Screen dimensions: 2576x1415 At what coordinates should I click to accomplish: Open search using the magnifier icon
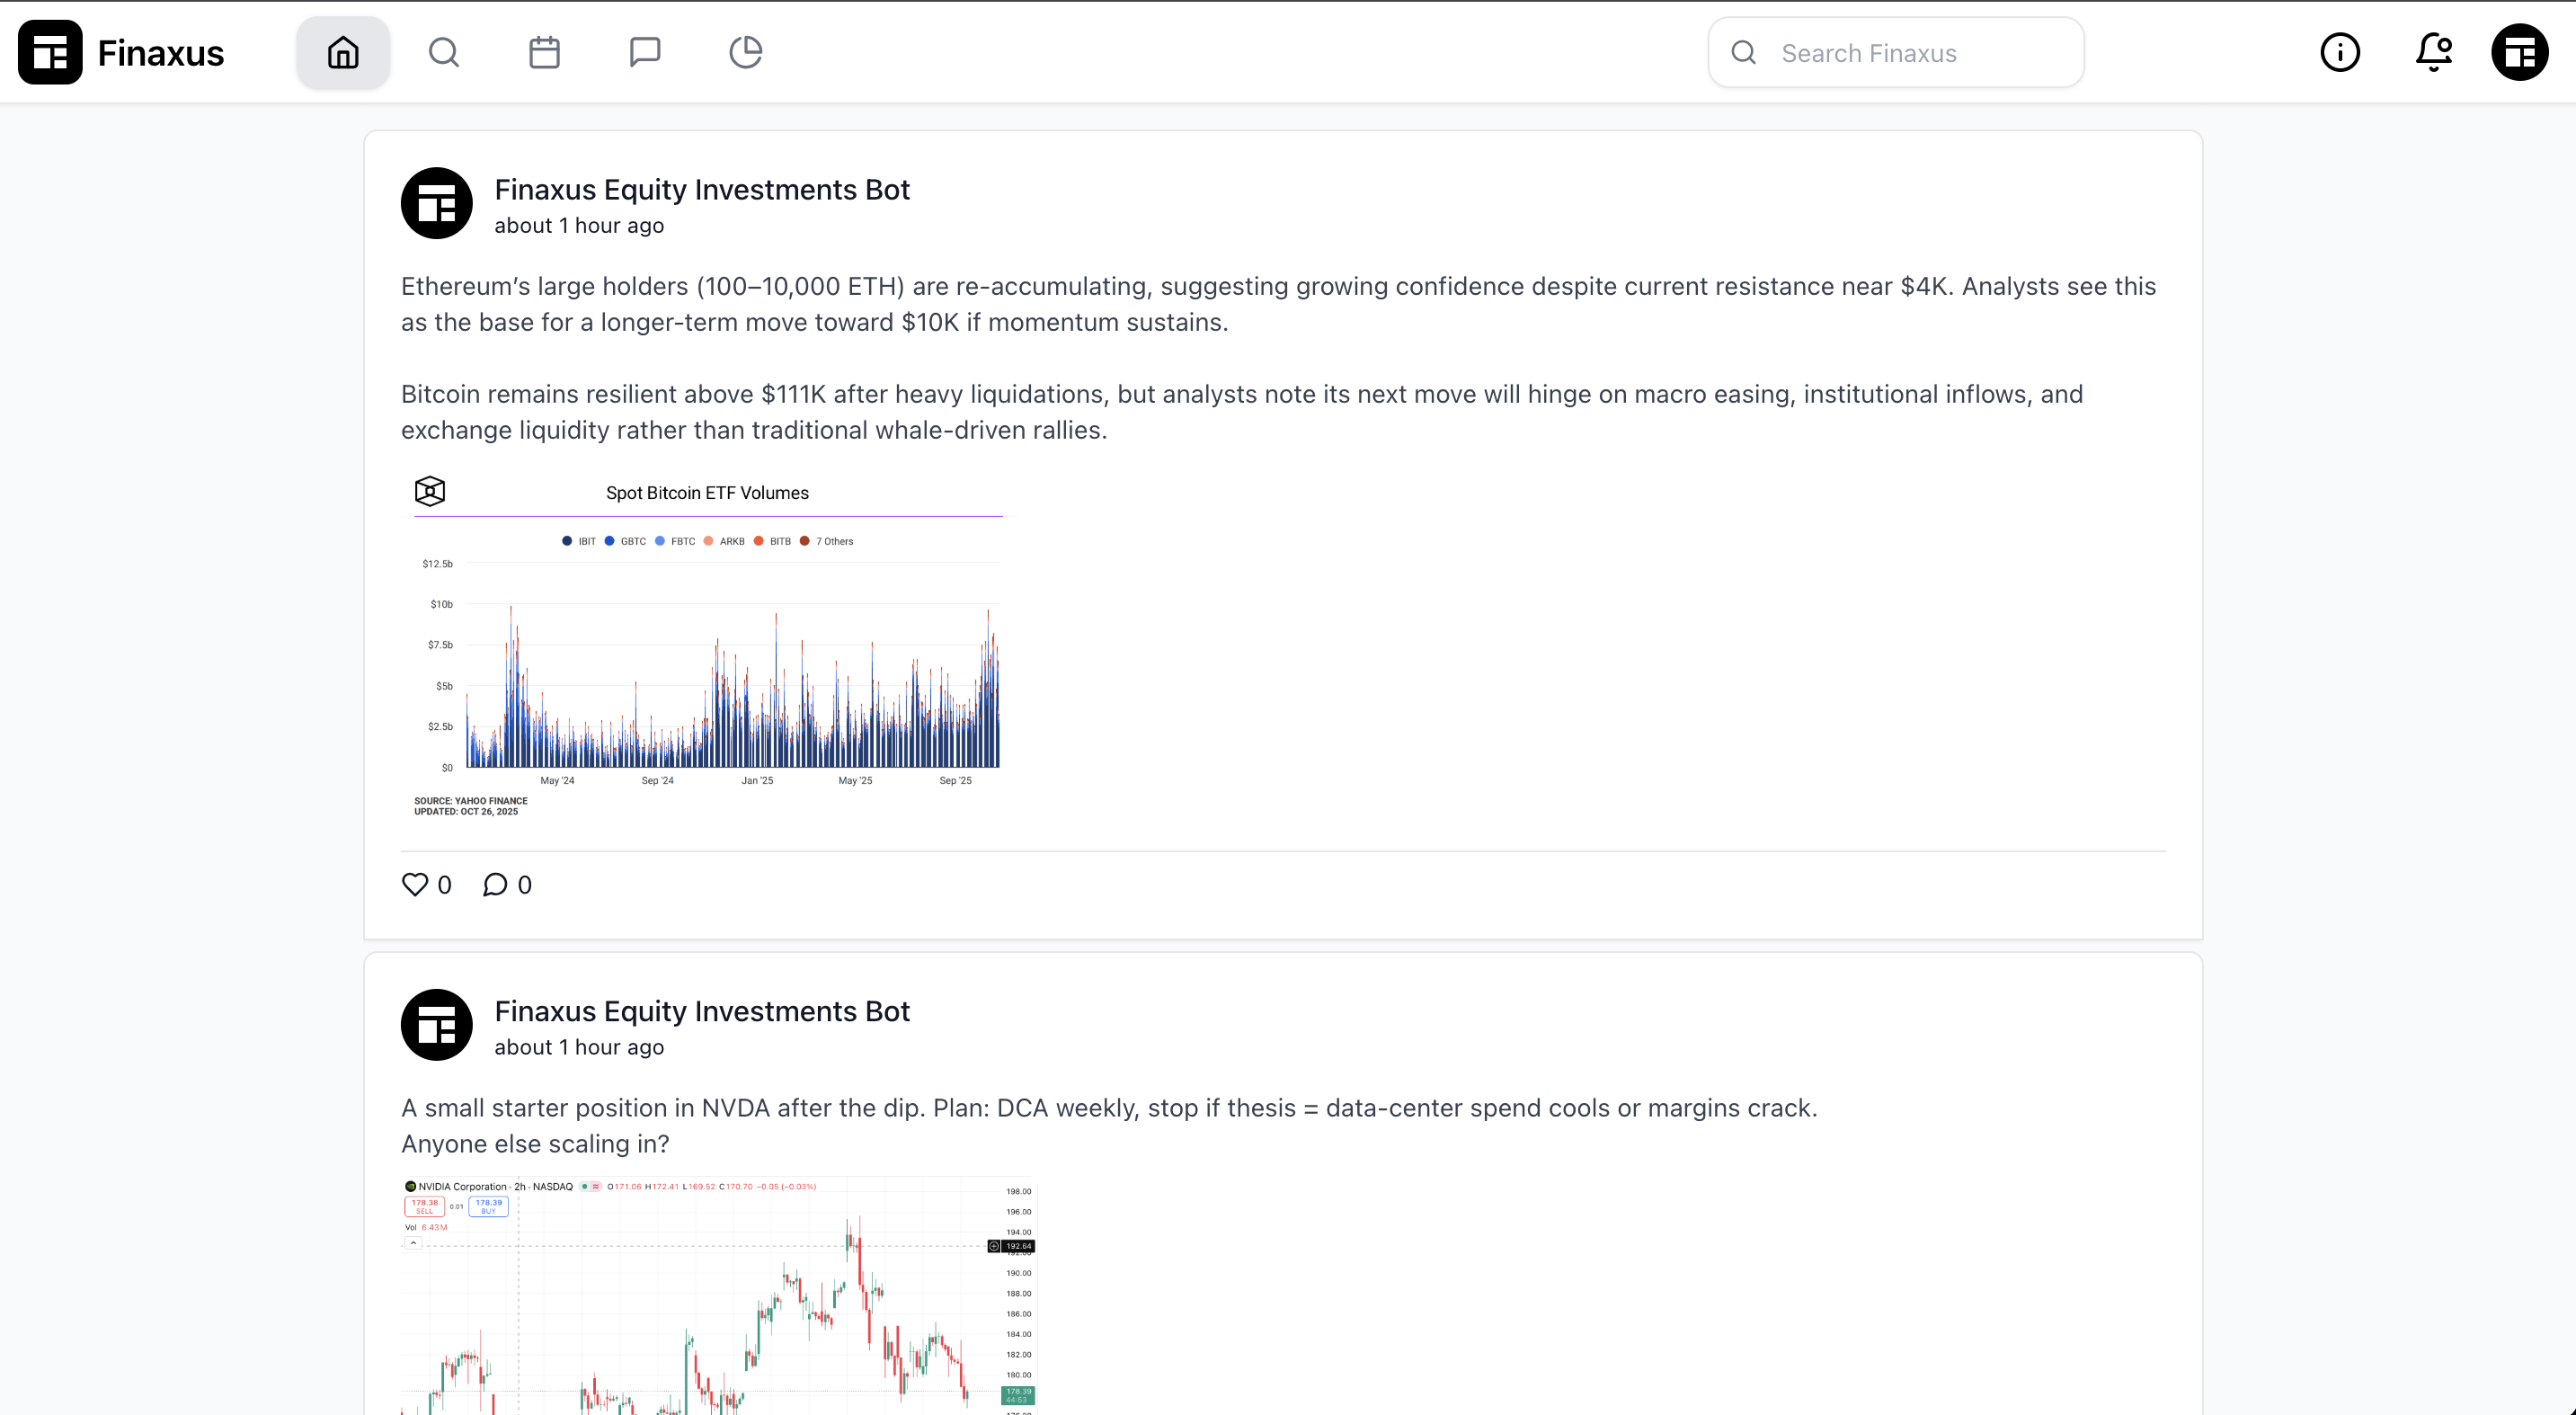443,52
